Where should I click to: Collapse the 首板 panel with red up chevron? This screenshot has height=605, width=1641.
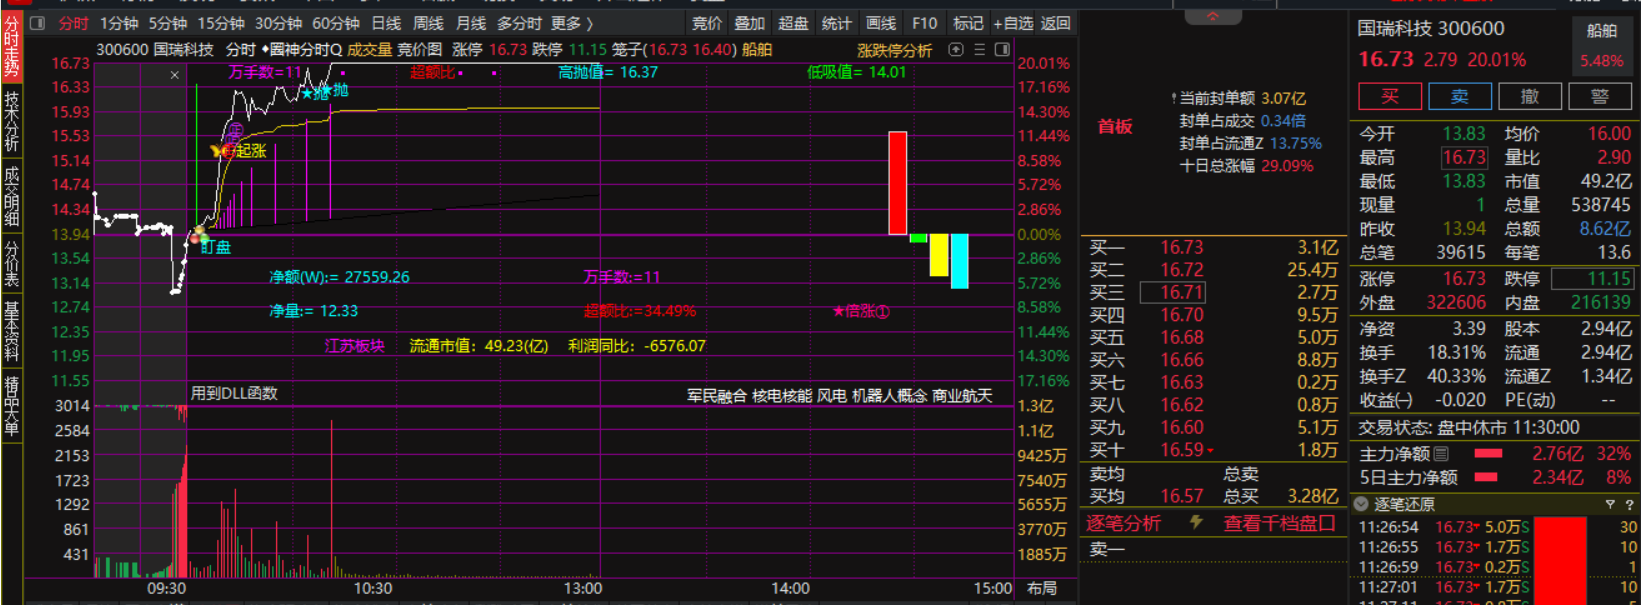[x=1213, y=16]
